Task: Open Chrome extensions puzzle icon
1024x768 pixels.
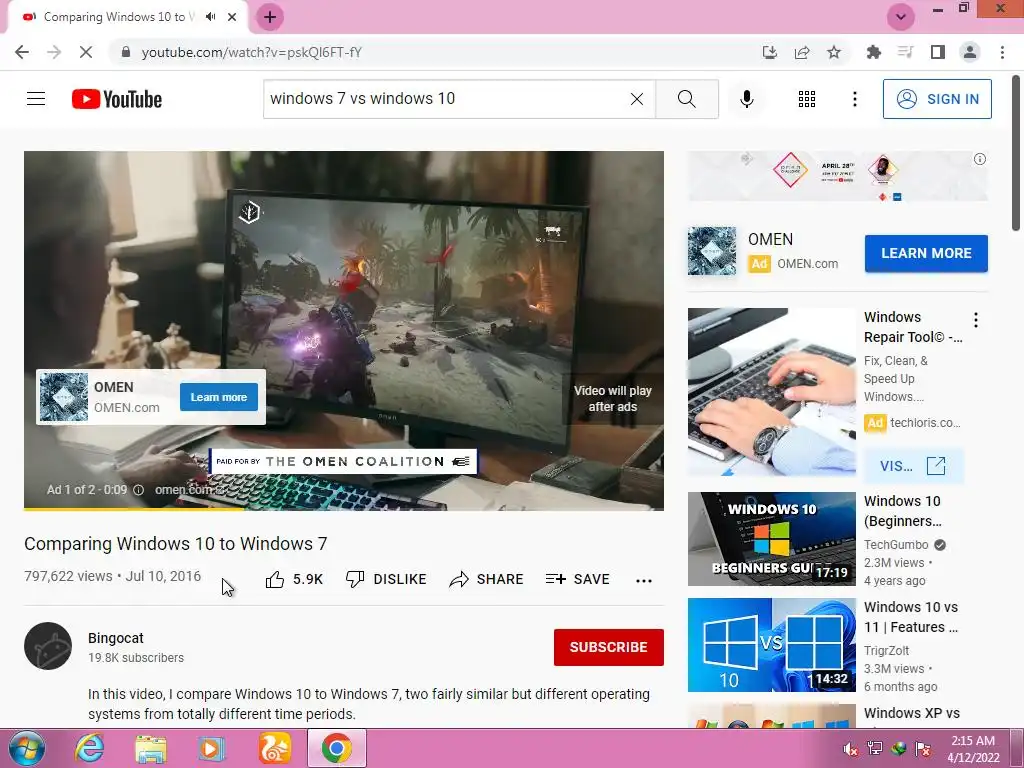Action: tap(873, 52)
